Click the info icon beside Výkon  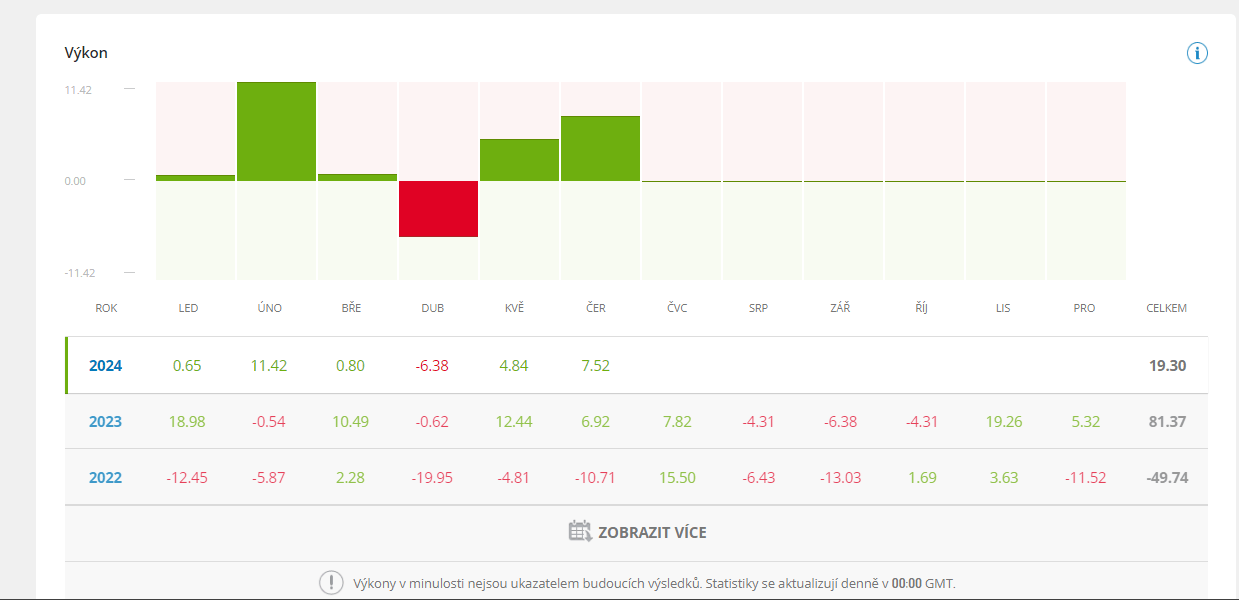(x=1197, y=53)
